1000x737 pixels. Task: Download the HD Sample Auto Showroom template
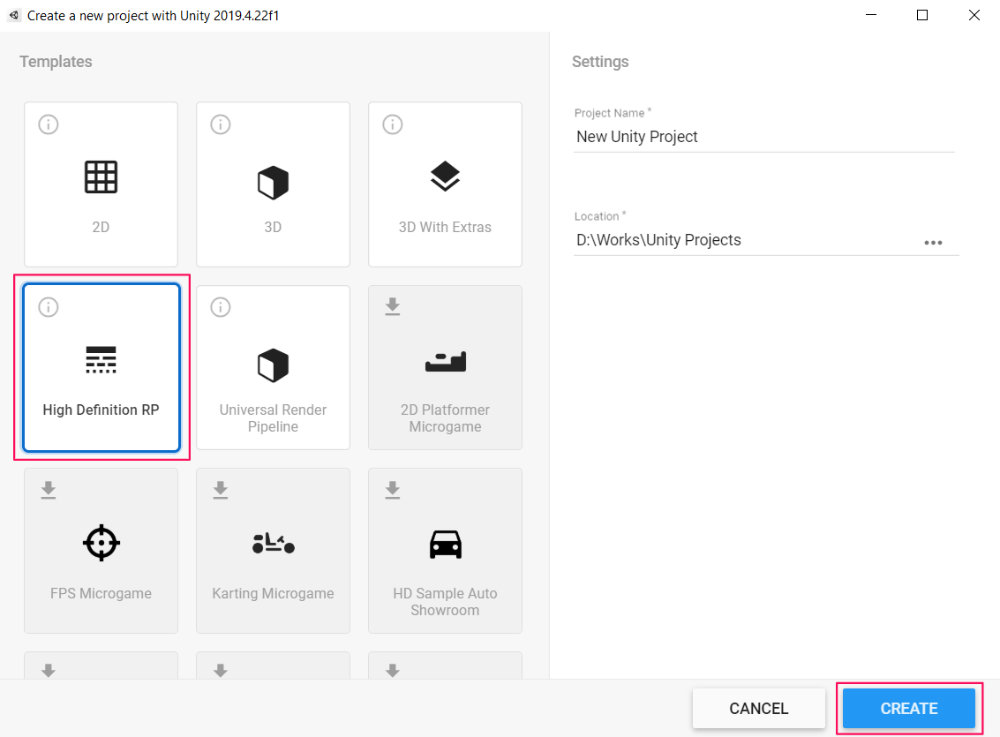pos(393,490)
